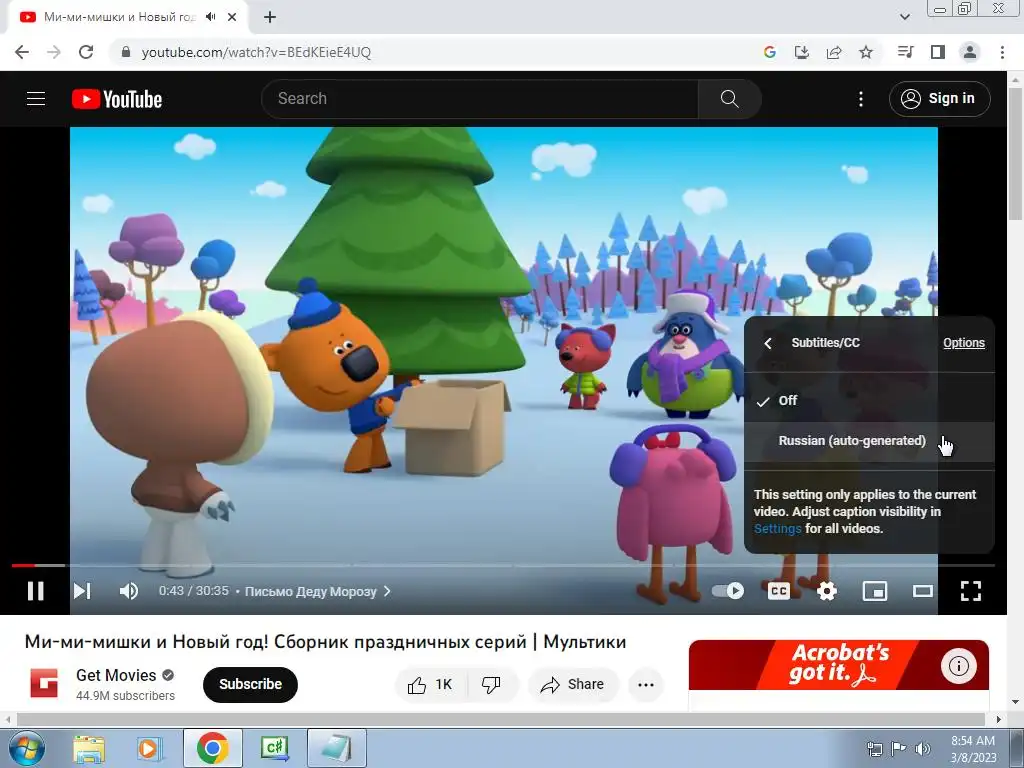Share the video
This screenshot has width=1024, height=768.
(573, 684)
